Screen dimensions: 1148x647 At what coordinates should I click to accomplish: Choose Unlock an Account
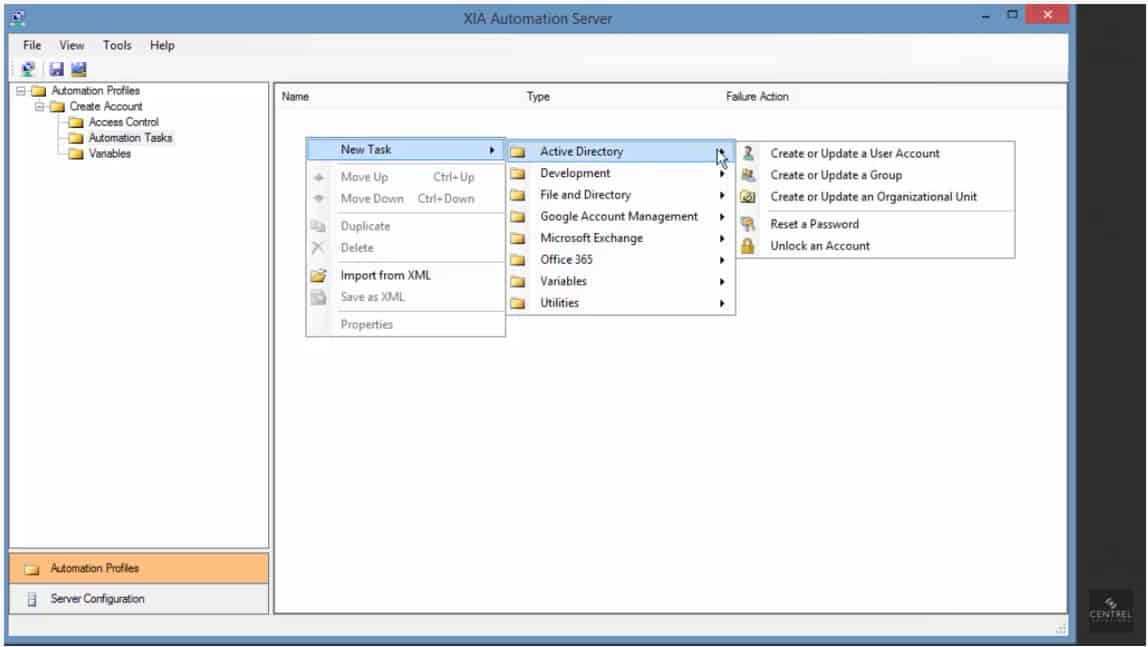[875, 246]
